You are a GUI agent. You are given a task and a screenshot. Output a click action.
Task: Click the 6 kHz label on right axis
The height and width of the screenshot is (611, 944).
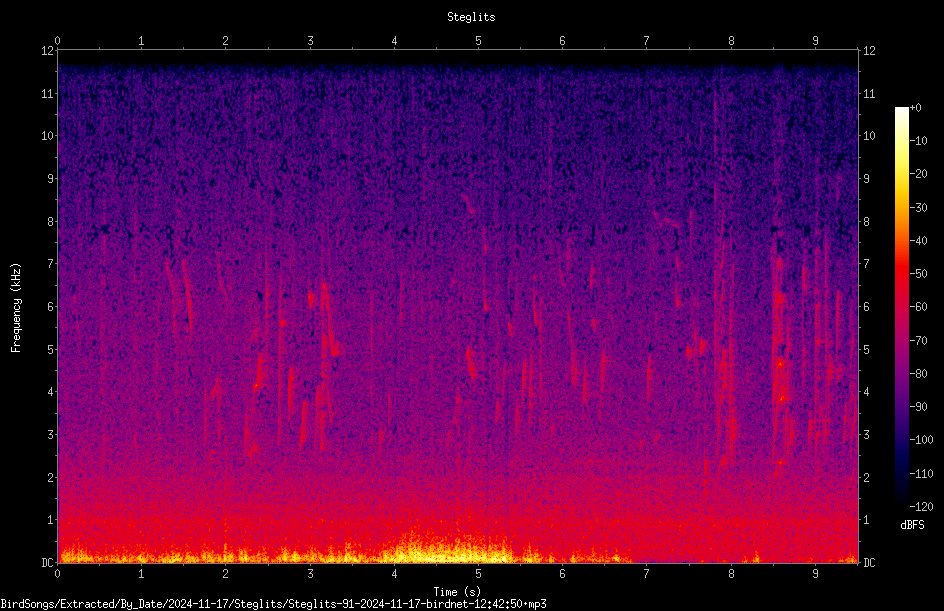866,306
